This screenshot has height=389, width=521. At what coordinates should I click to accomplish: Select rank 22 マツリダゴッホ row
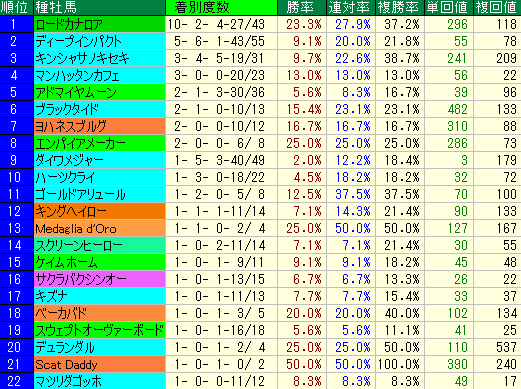tap(260, 381)
